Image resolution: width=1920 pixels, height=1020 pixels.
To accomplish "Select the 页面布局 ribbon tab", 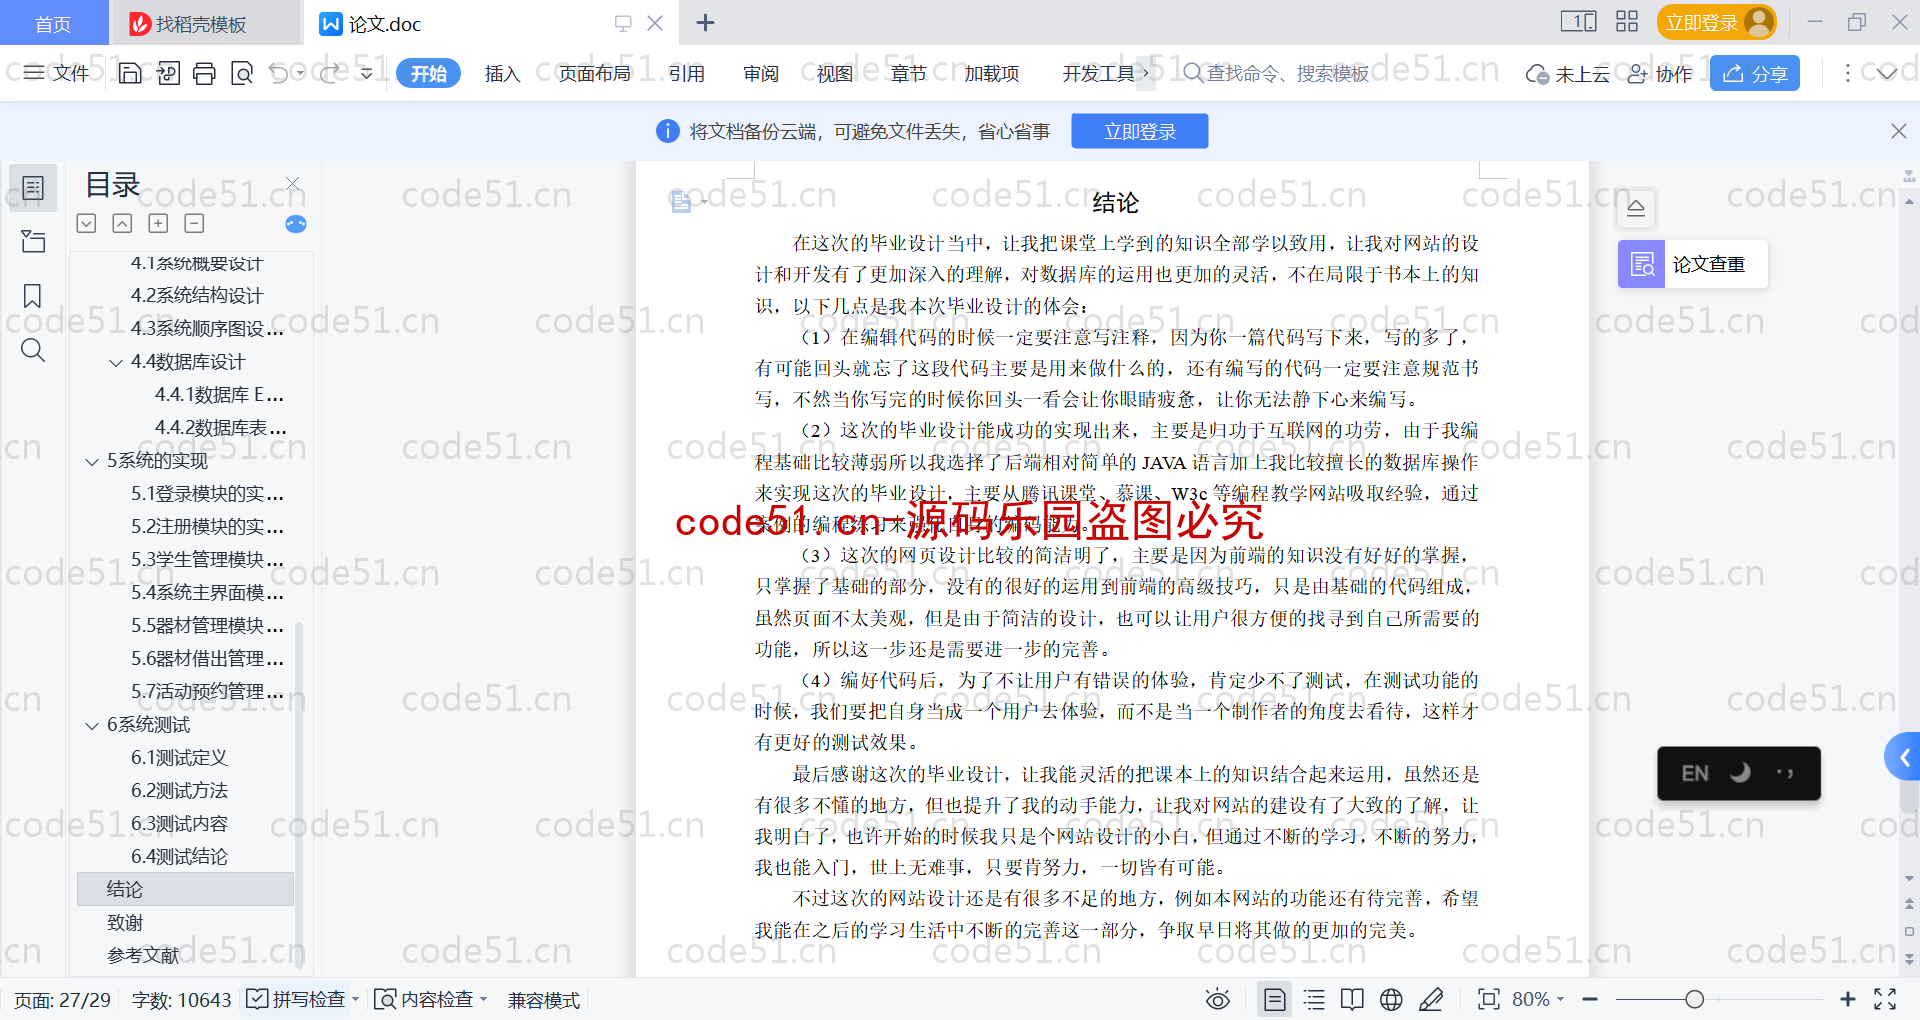I will click(x=594, y=73).
